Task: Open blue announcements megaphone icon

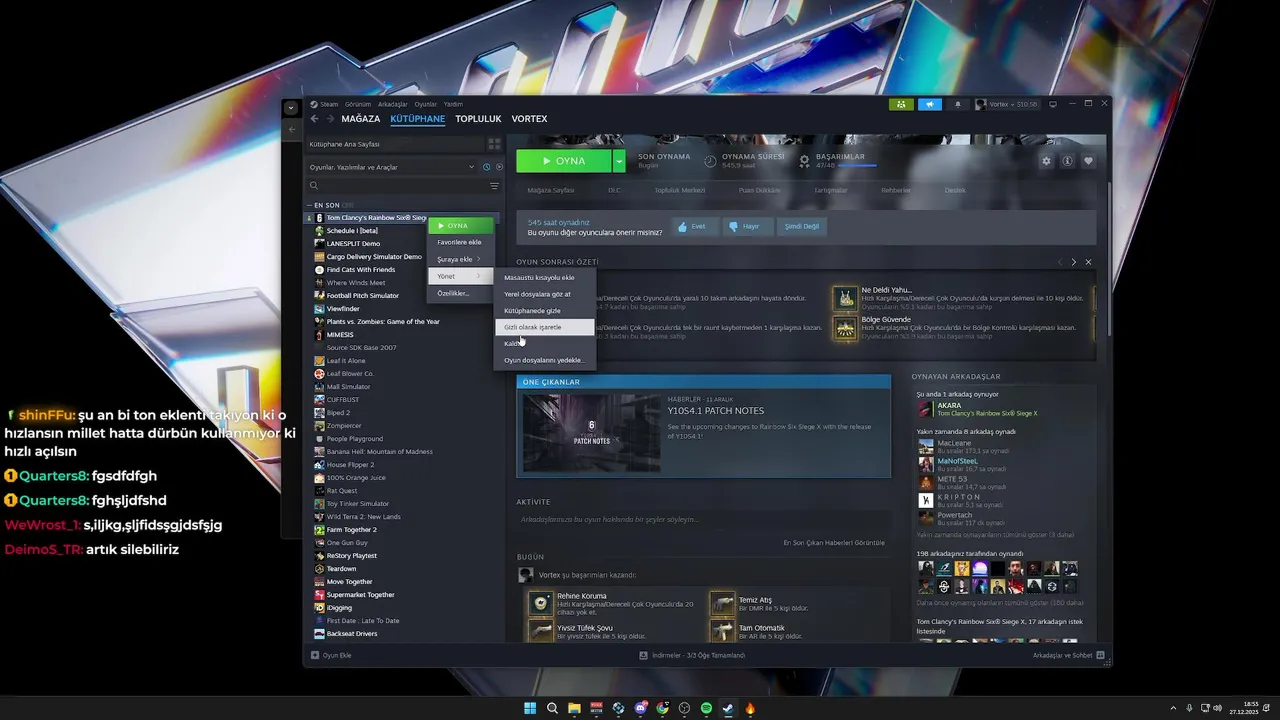Action: [x=929, y=104]
